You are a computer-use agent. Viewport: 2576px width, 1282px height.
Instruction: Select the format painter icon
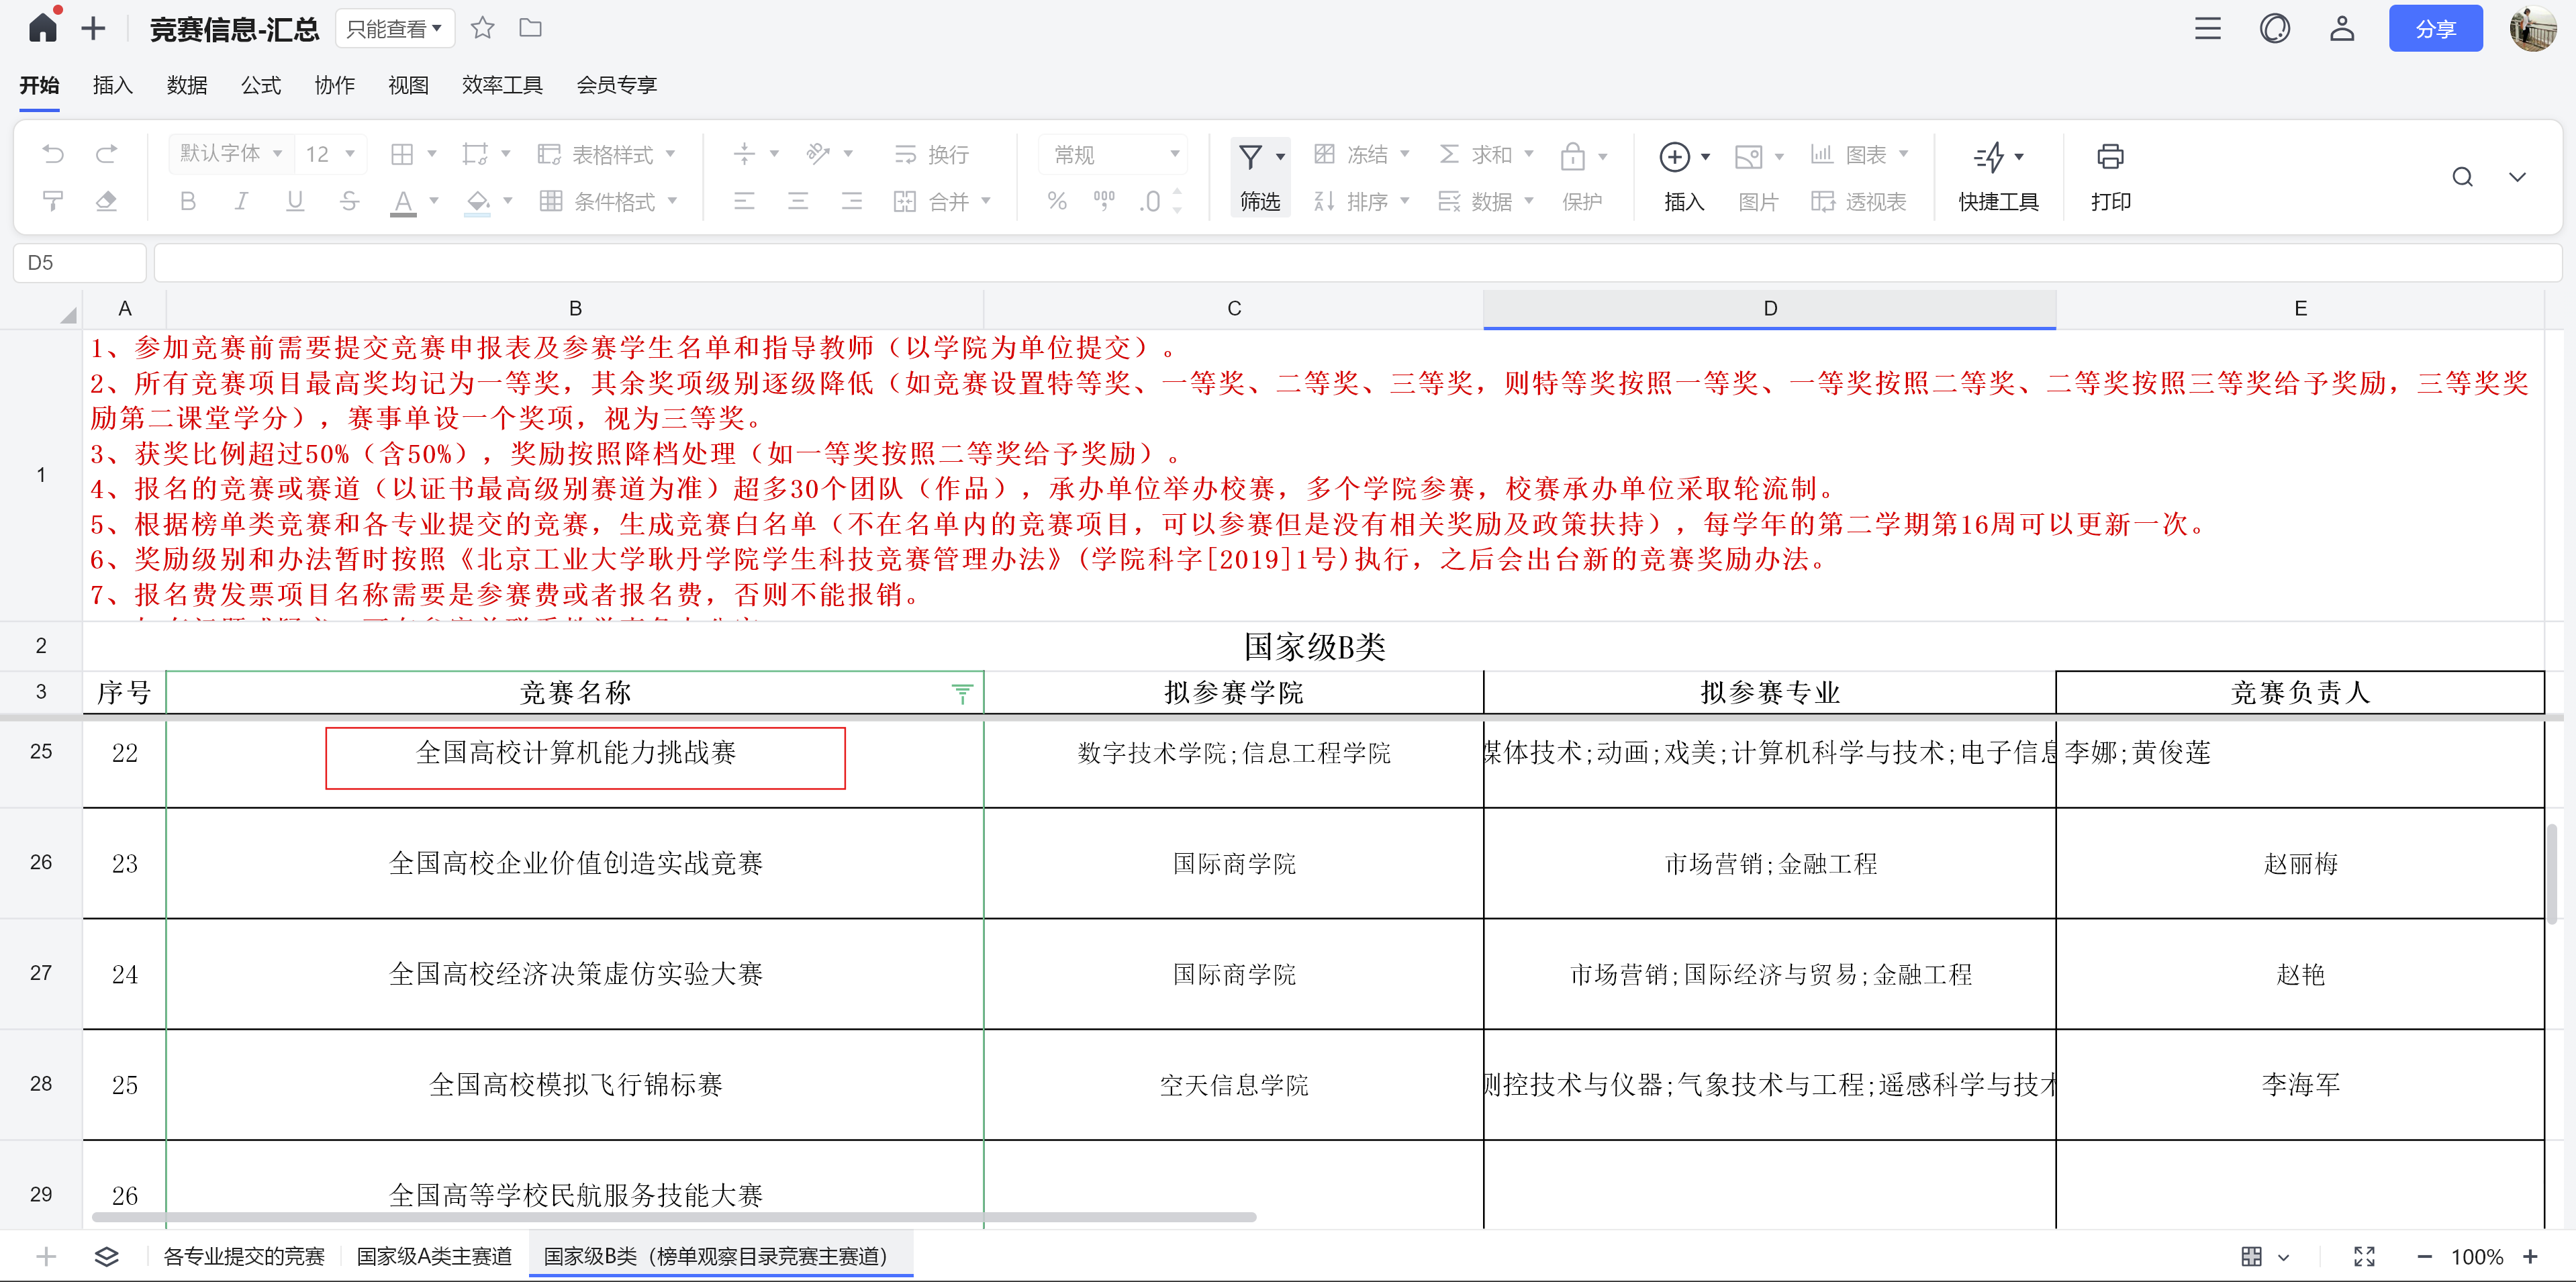pyautogui.click(x=53, y=201)
